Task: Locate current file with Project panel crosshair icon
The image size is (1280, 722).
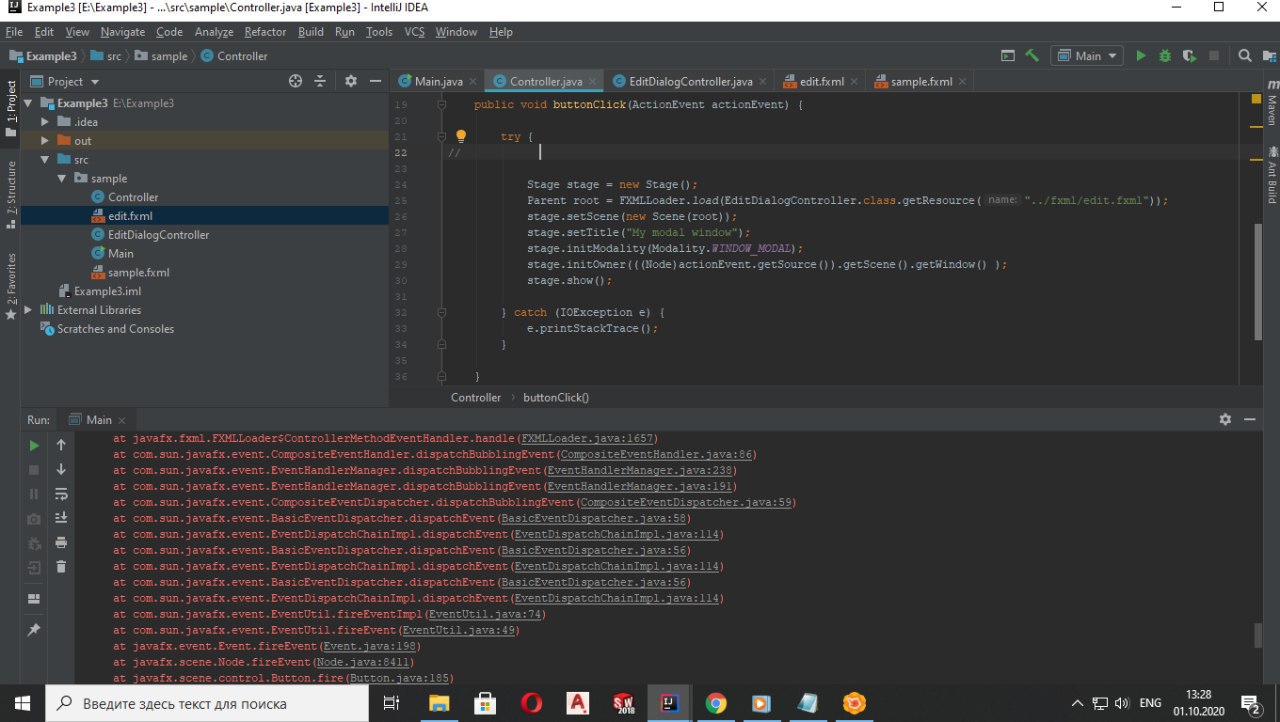Action: coord(295,81)
